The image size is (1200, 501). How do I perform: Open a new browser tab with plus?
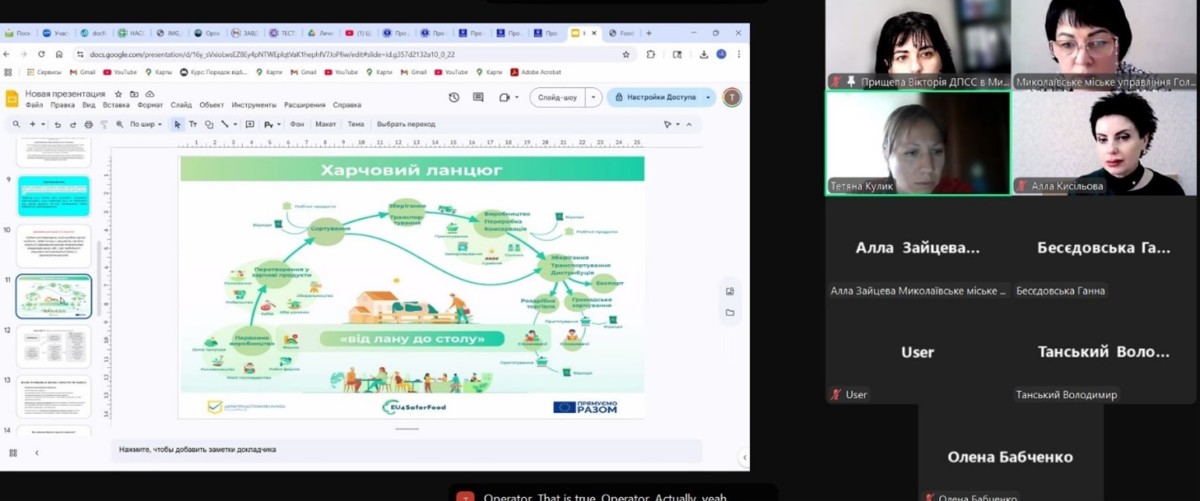point(649,33)
